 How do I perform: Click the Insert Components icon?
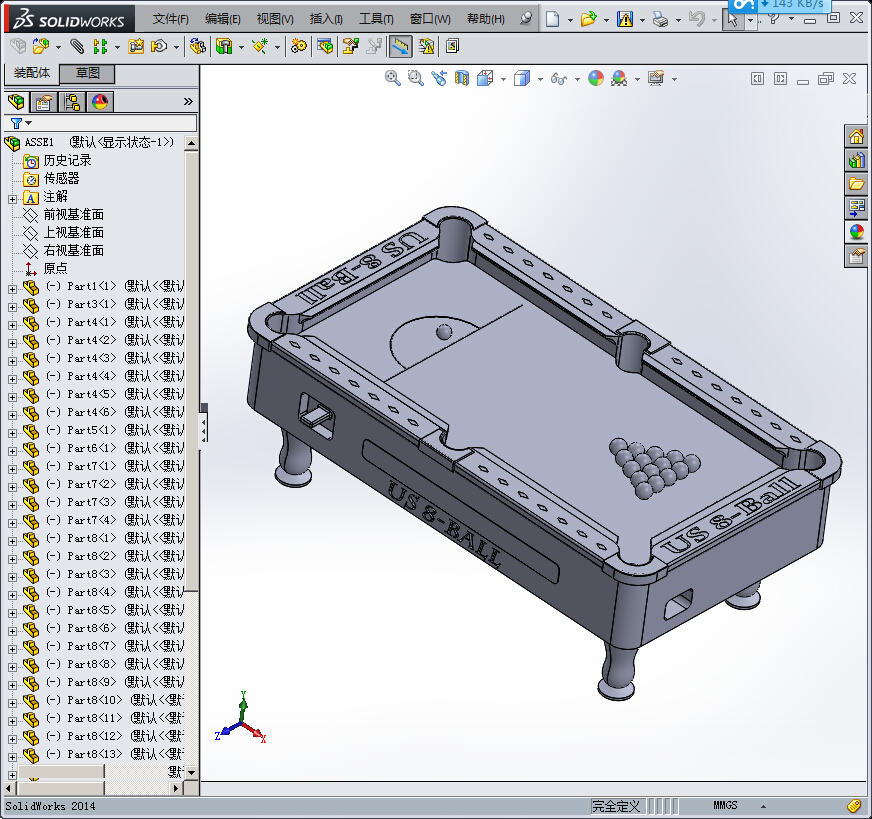pyautogui.click(x=41, y=46)
